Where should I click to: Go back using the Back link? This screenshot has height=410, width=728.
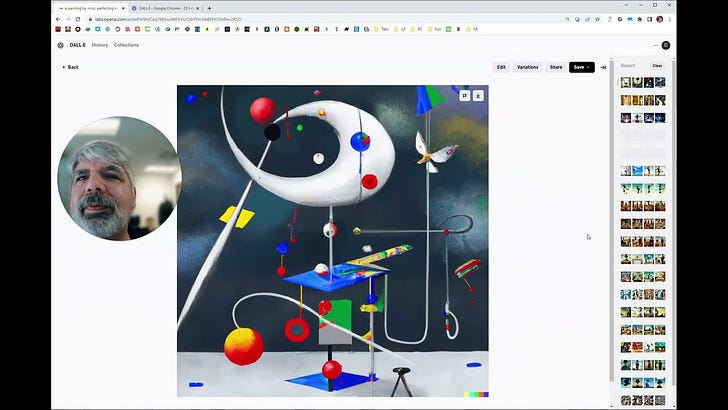pyautogui.click(x=71, y=67)
